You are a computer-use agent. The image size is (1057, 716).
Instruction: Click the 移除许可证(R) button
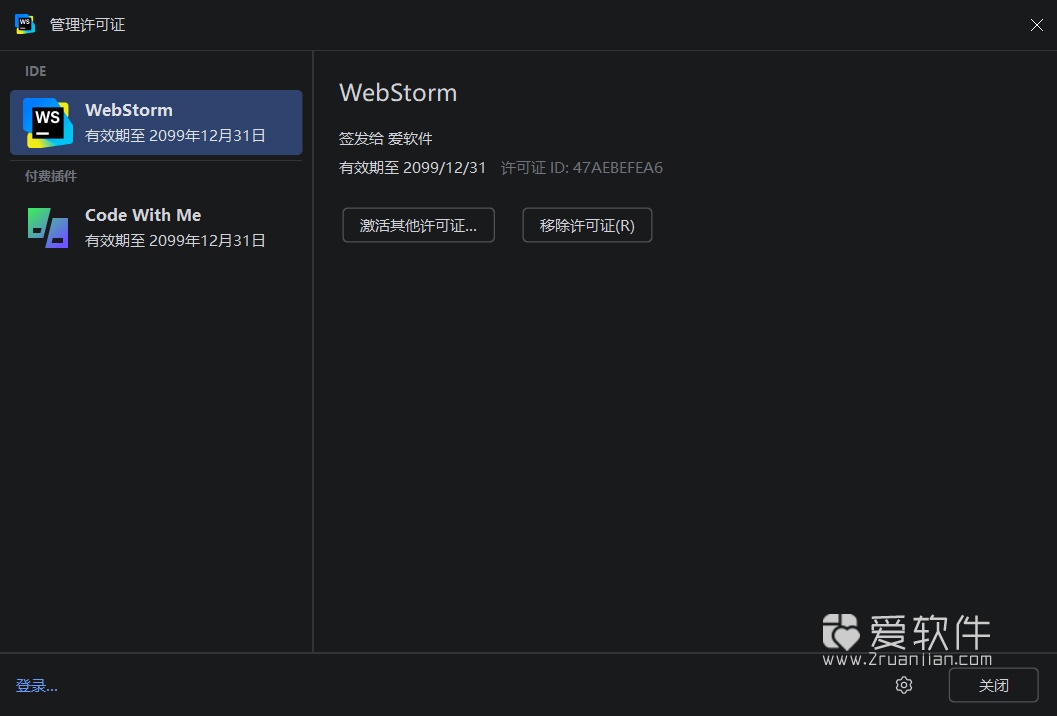coord(586,225)
